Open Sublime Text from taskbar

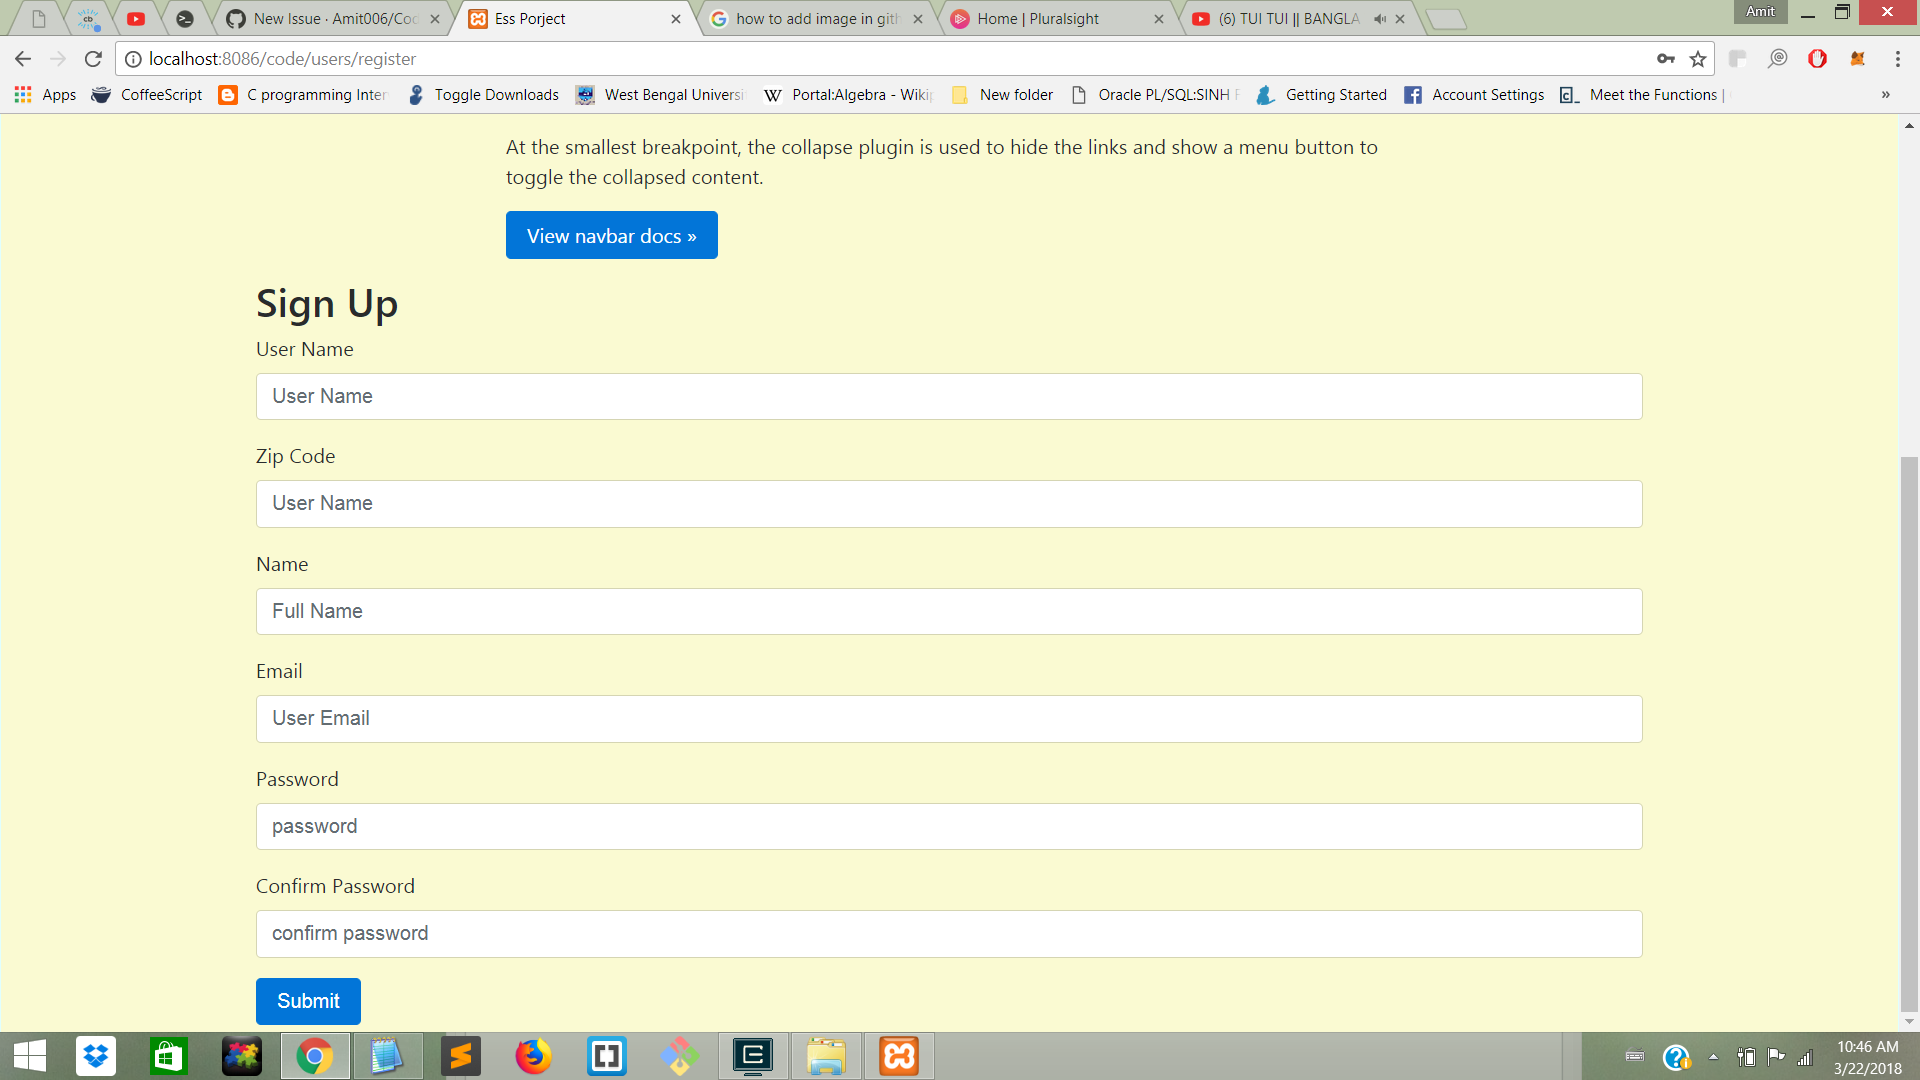(x=461, y=1056)
